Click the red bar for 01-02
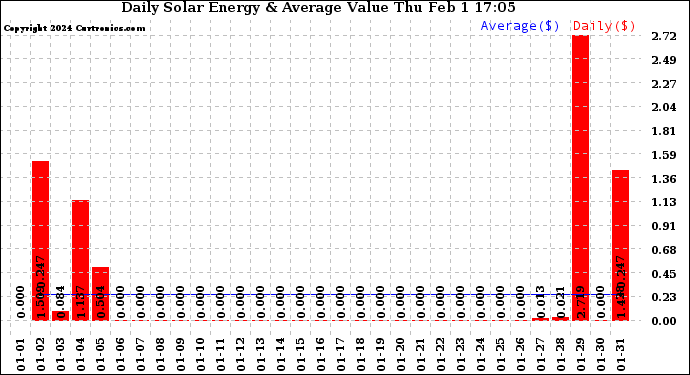This screenshot has width=690, height=375. 40,241
